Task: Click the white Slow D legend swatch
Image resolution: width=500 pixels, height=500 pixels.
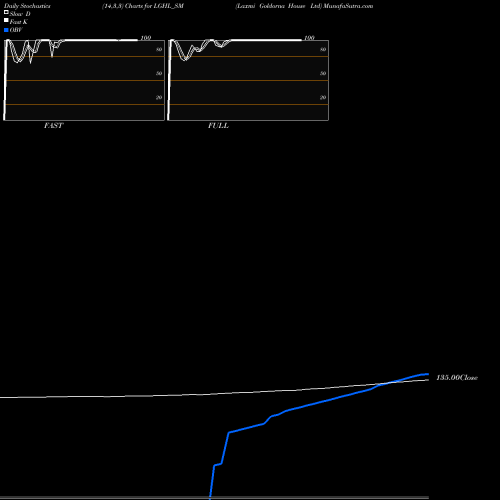Action: click(x=6, y=13)
